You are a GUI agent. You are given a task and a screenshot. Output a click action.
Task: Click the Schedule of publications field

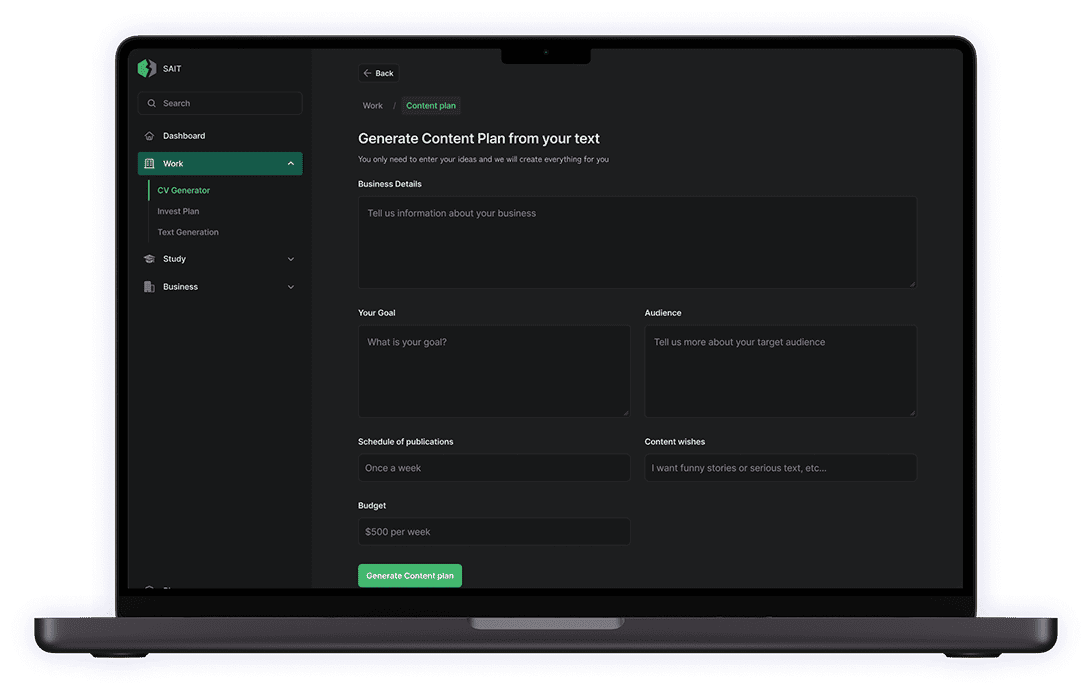click(494, 468)
